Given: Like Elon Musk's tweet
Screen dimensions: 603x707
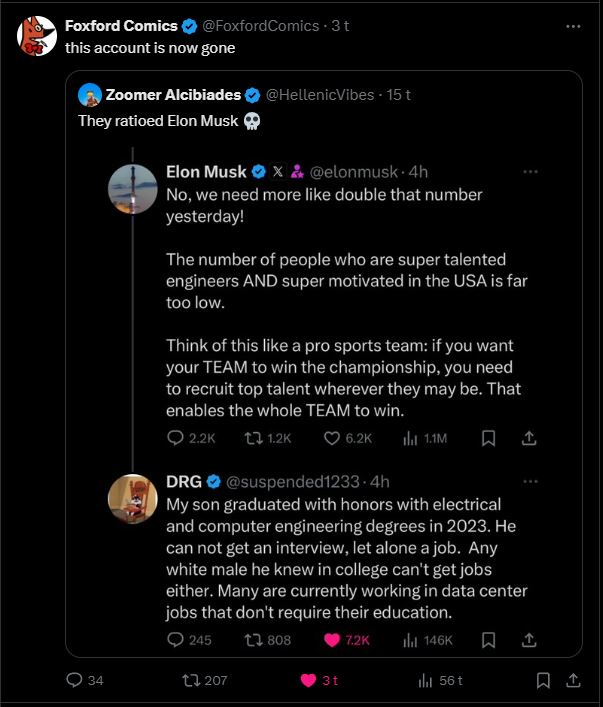Looking at the screenshot, I should pos(333,438).
